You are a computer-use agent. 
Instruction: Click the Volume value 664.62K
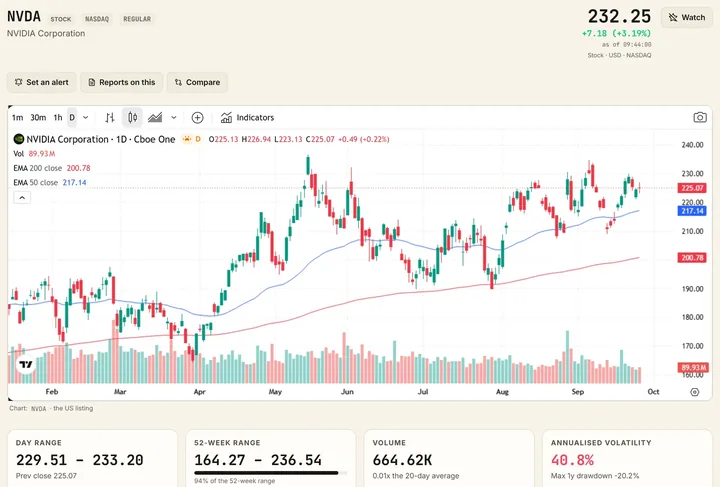coord(402,460)
